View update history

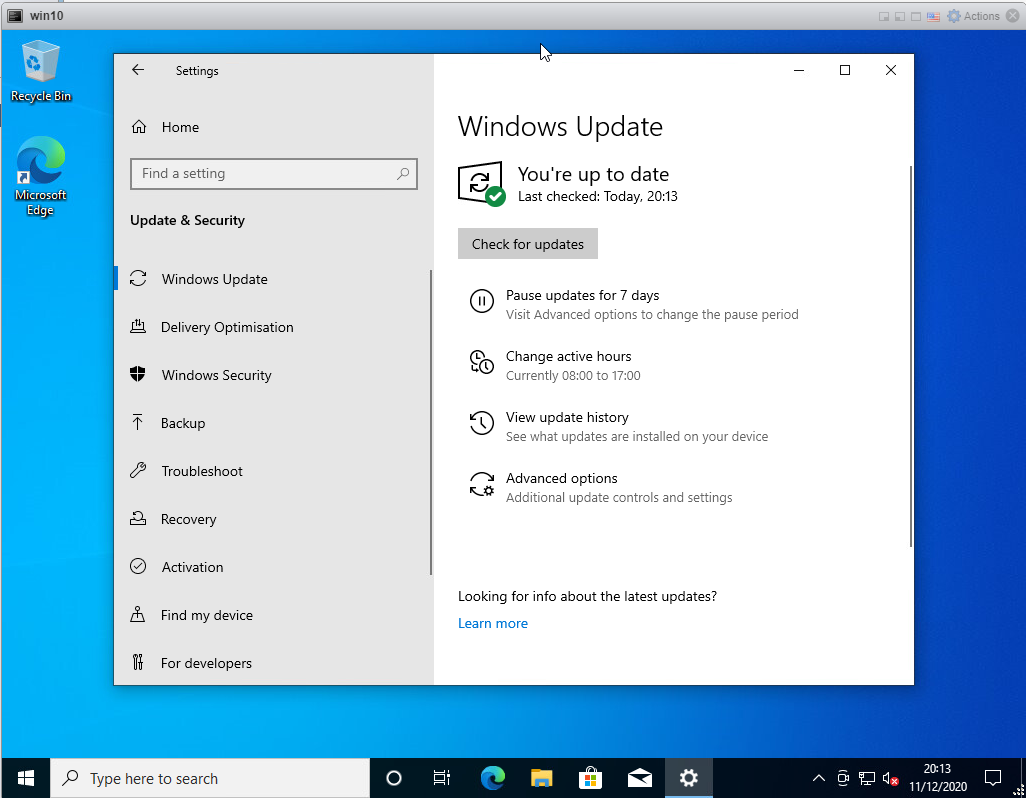click(567, 418)
